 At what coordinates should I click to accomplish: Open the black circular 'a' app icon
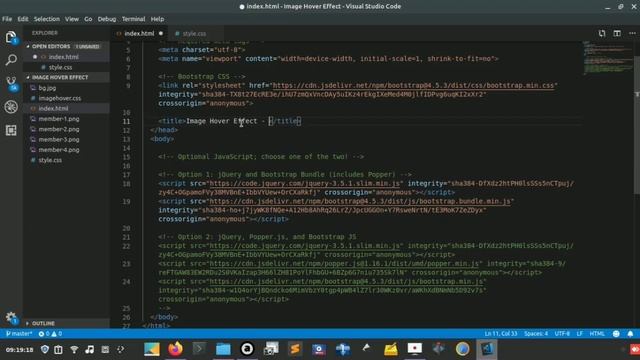point(247,349)
